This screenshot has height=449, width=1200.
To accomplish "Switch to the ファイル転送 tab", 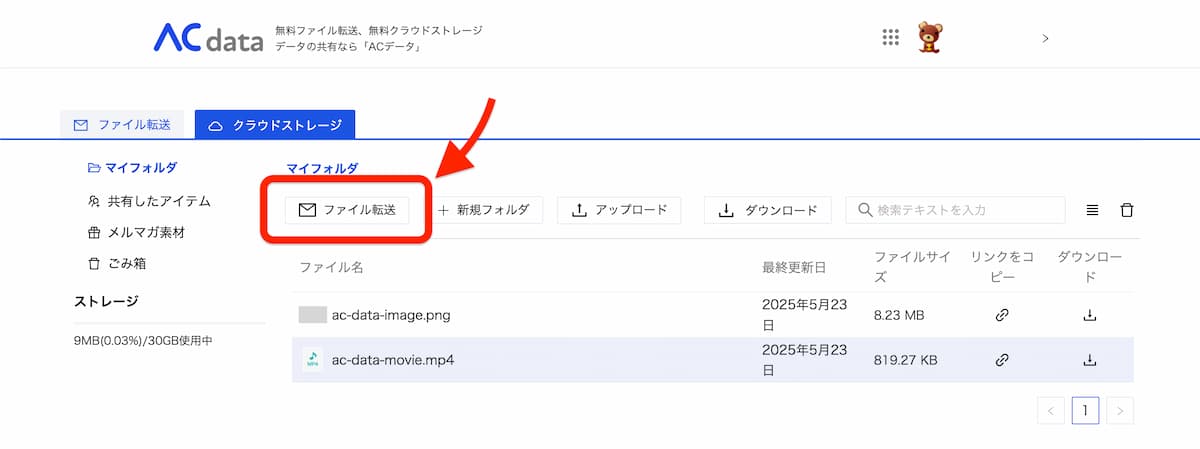I will [x=123, y=125].
